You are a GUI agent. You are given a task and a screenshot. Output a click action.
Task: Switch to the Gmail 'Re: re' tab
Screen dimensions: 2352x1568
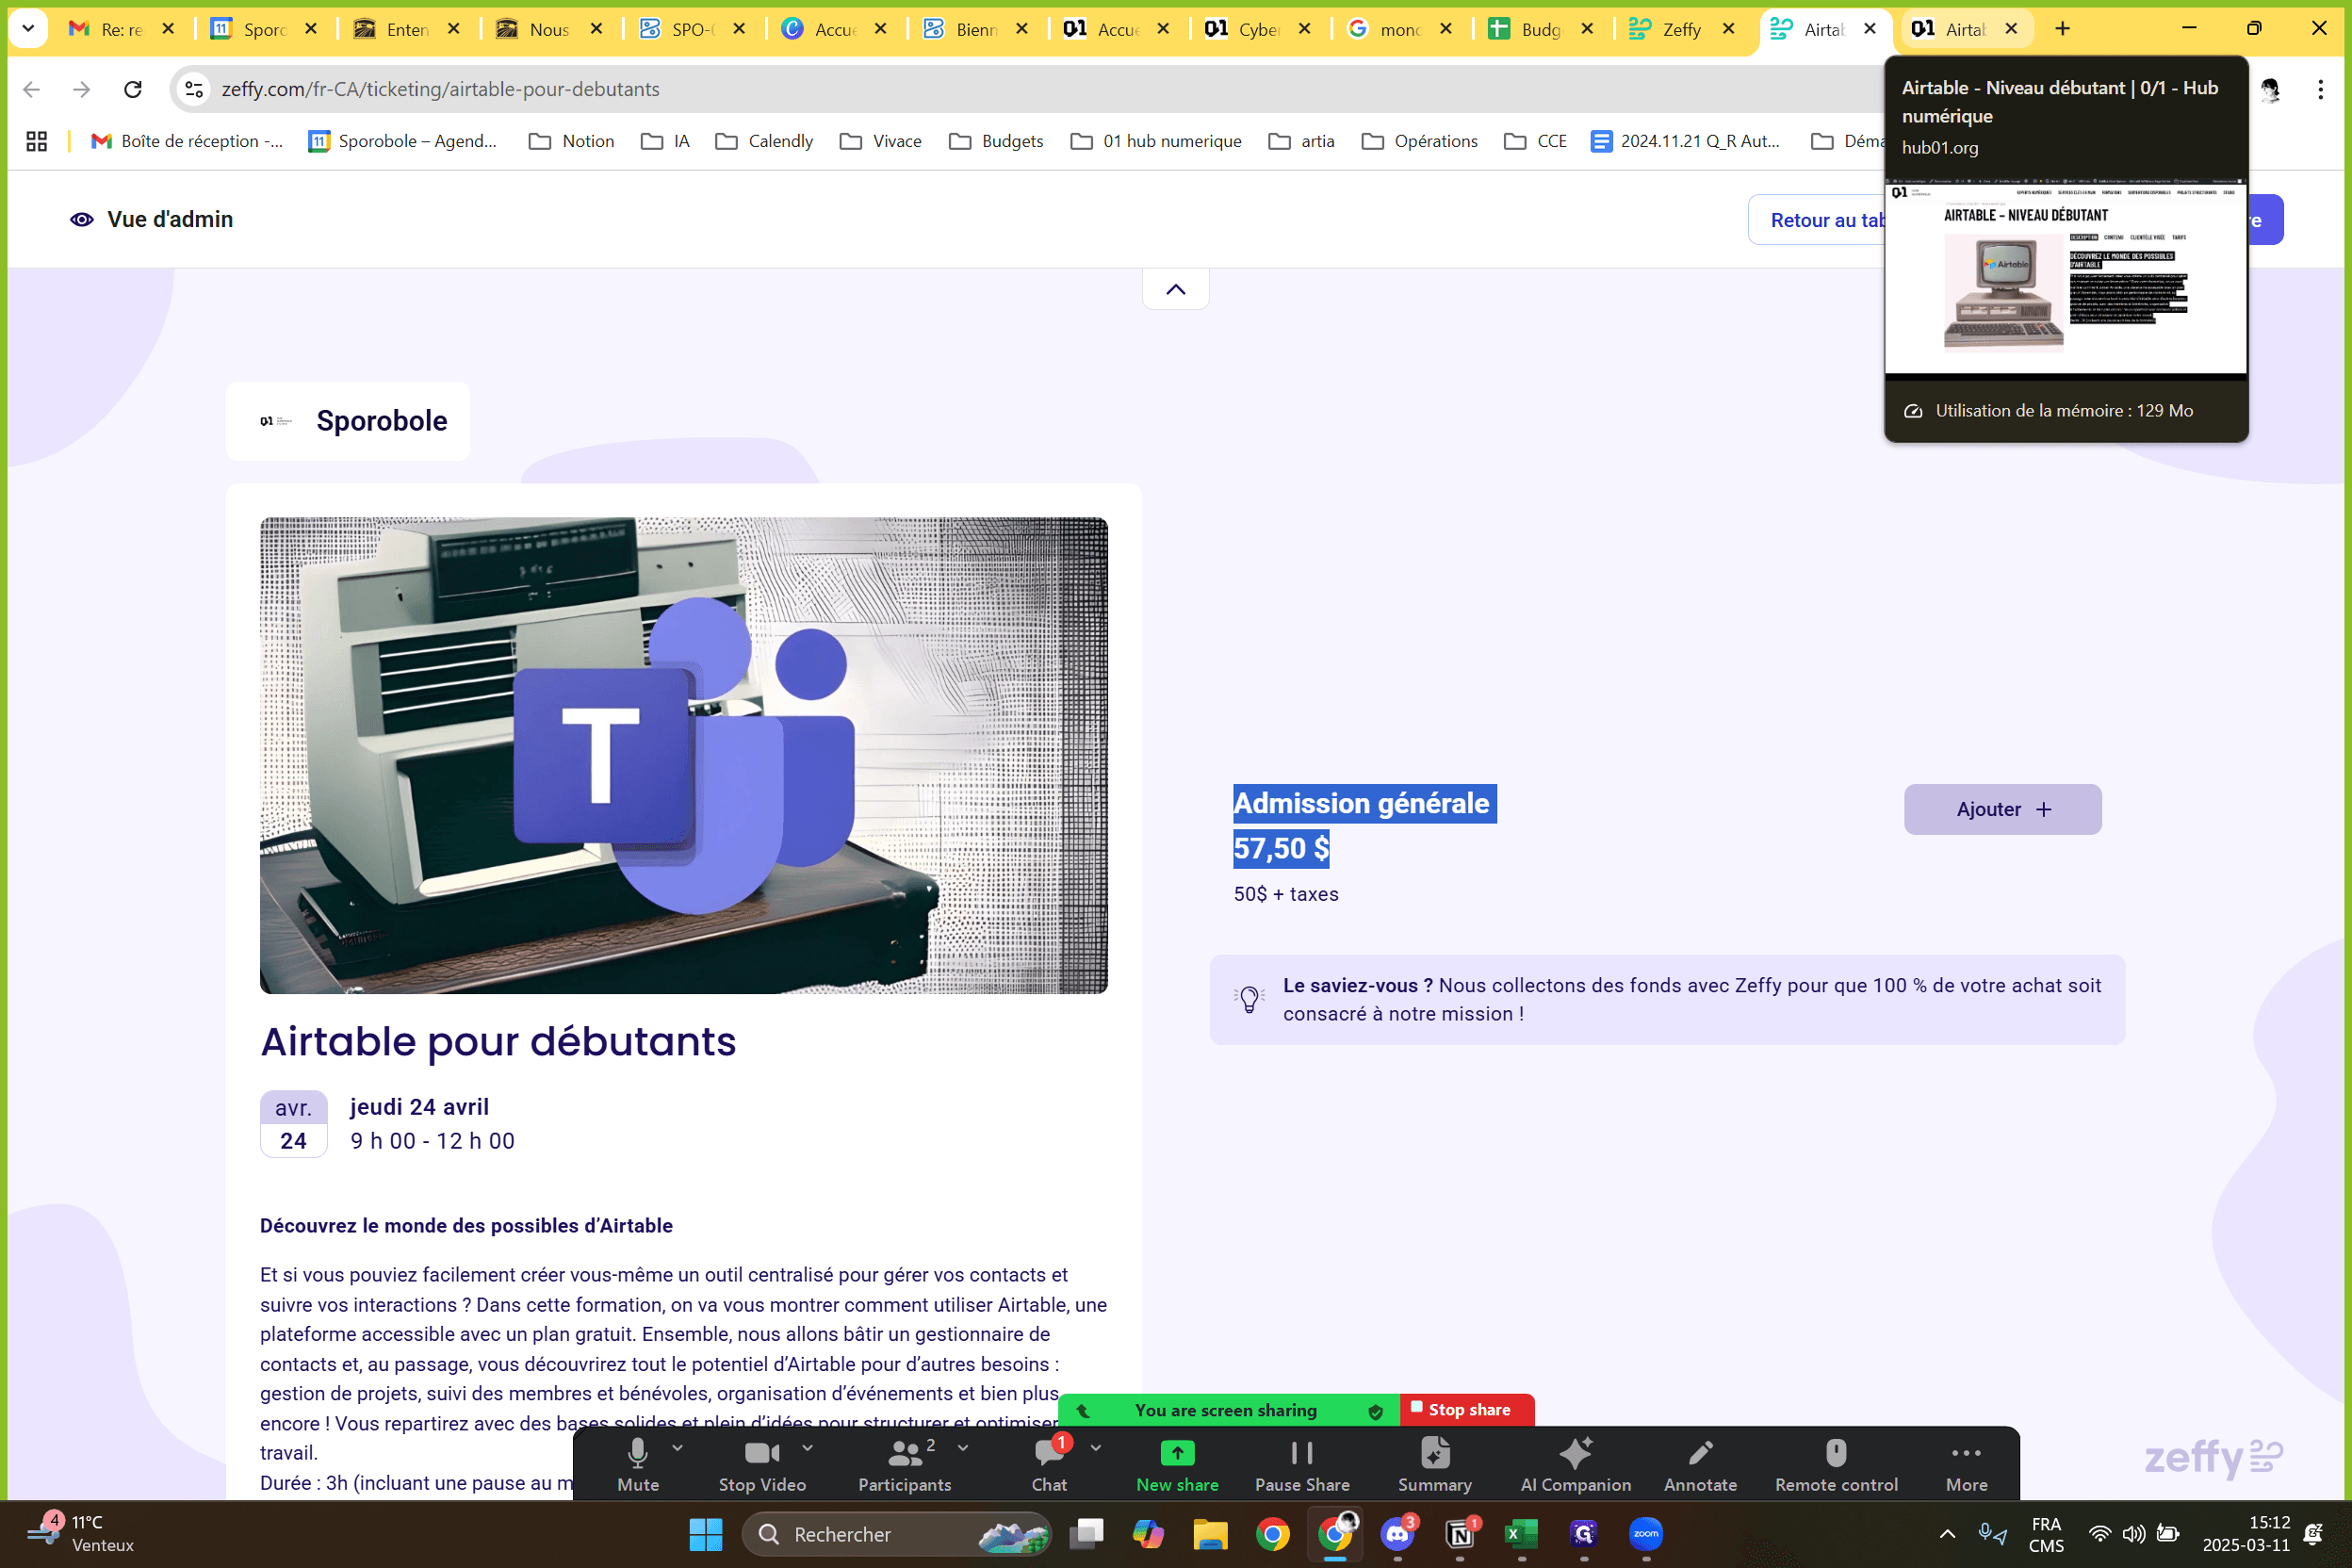point(121,29)
